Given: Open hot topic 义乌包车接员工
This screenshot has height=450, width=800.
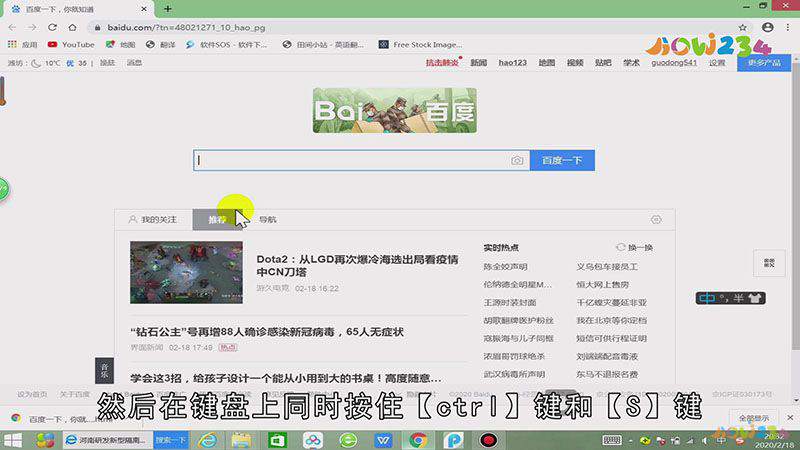Looking at the screenshot, I should click(x=607, y=266).
